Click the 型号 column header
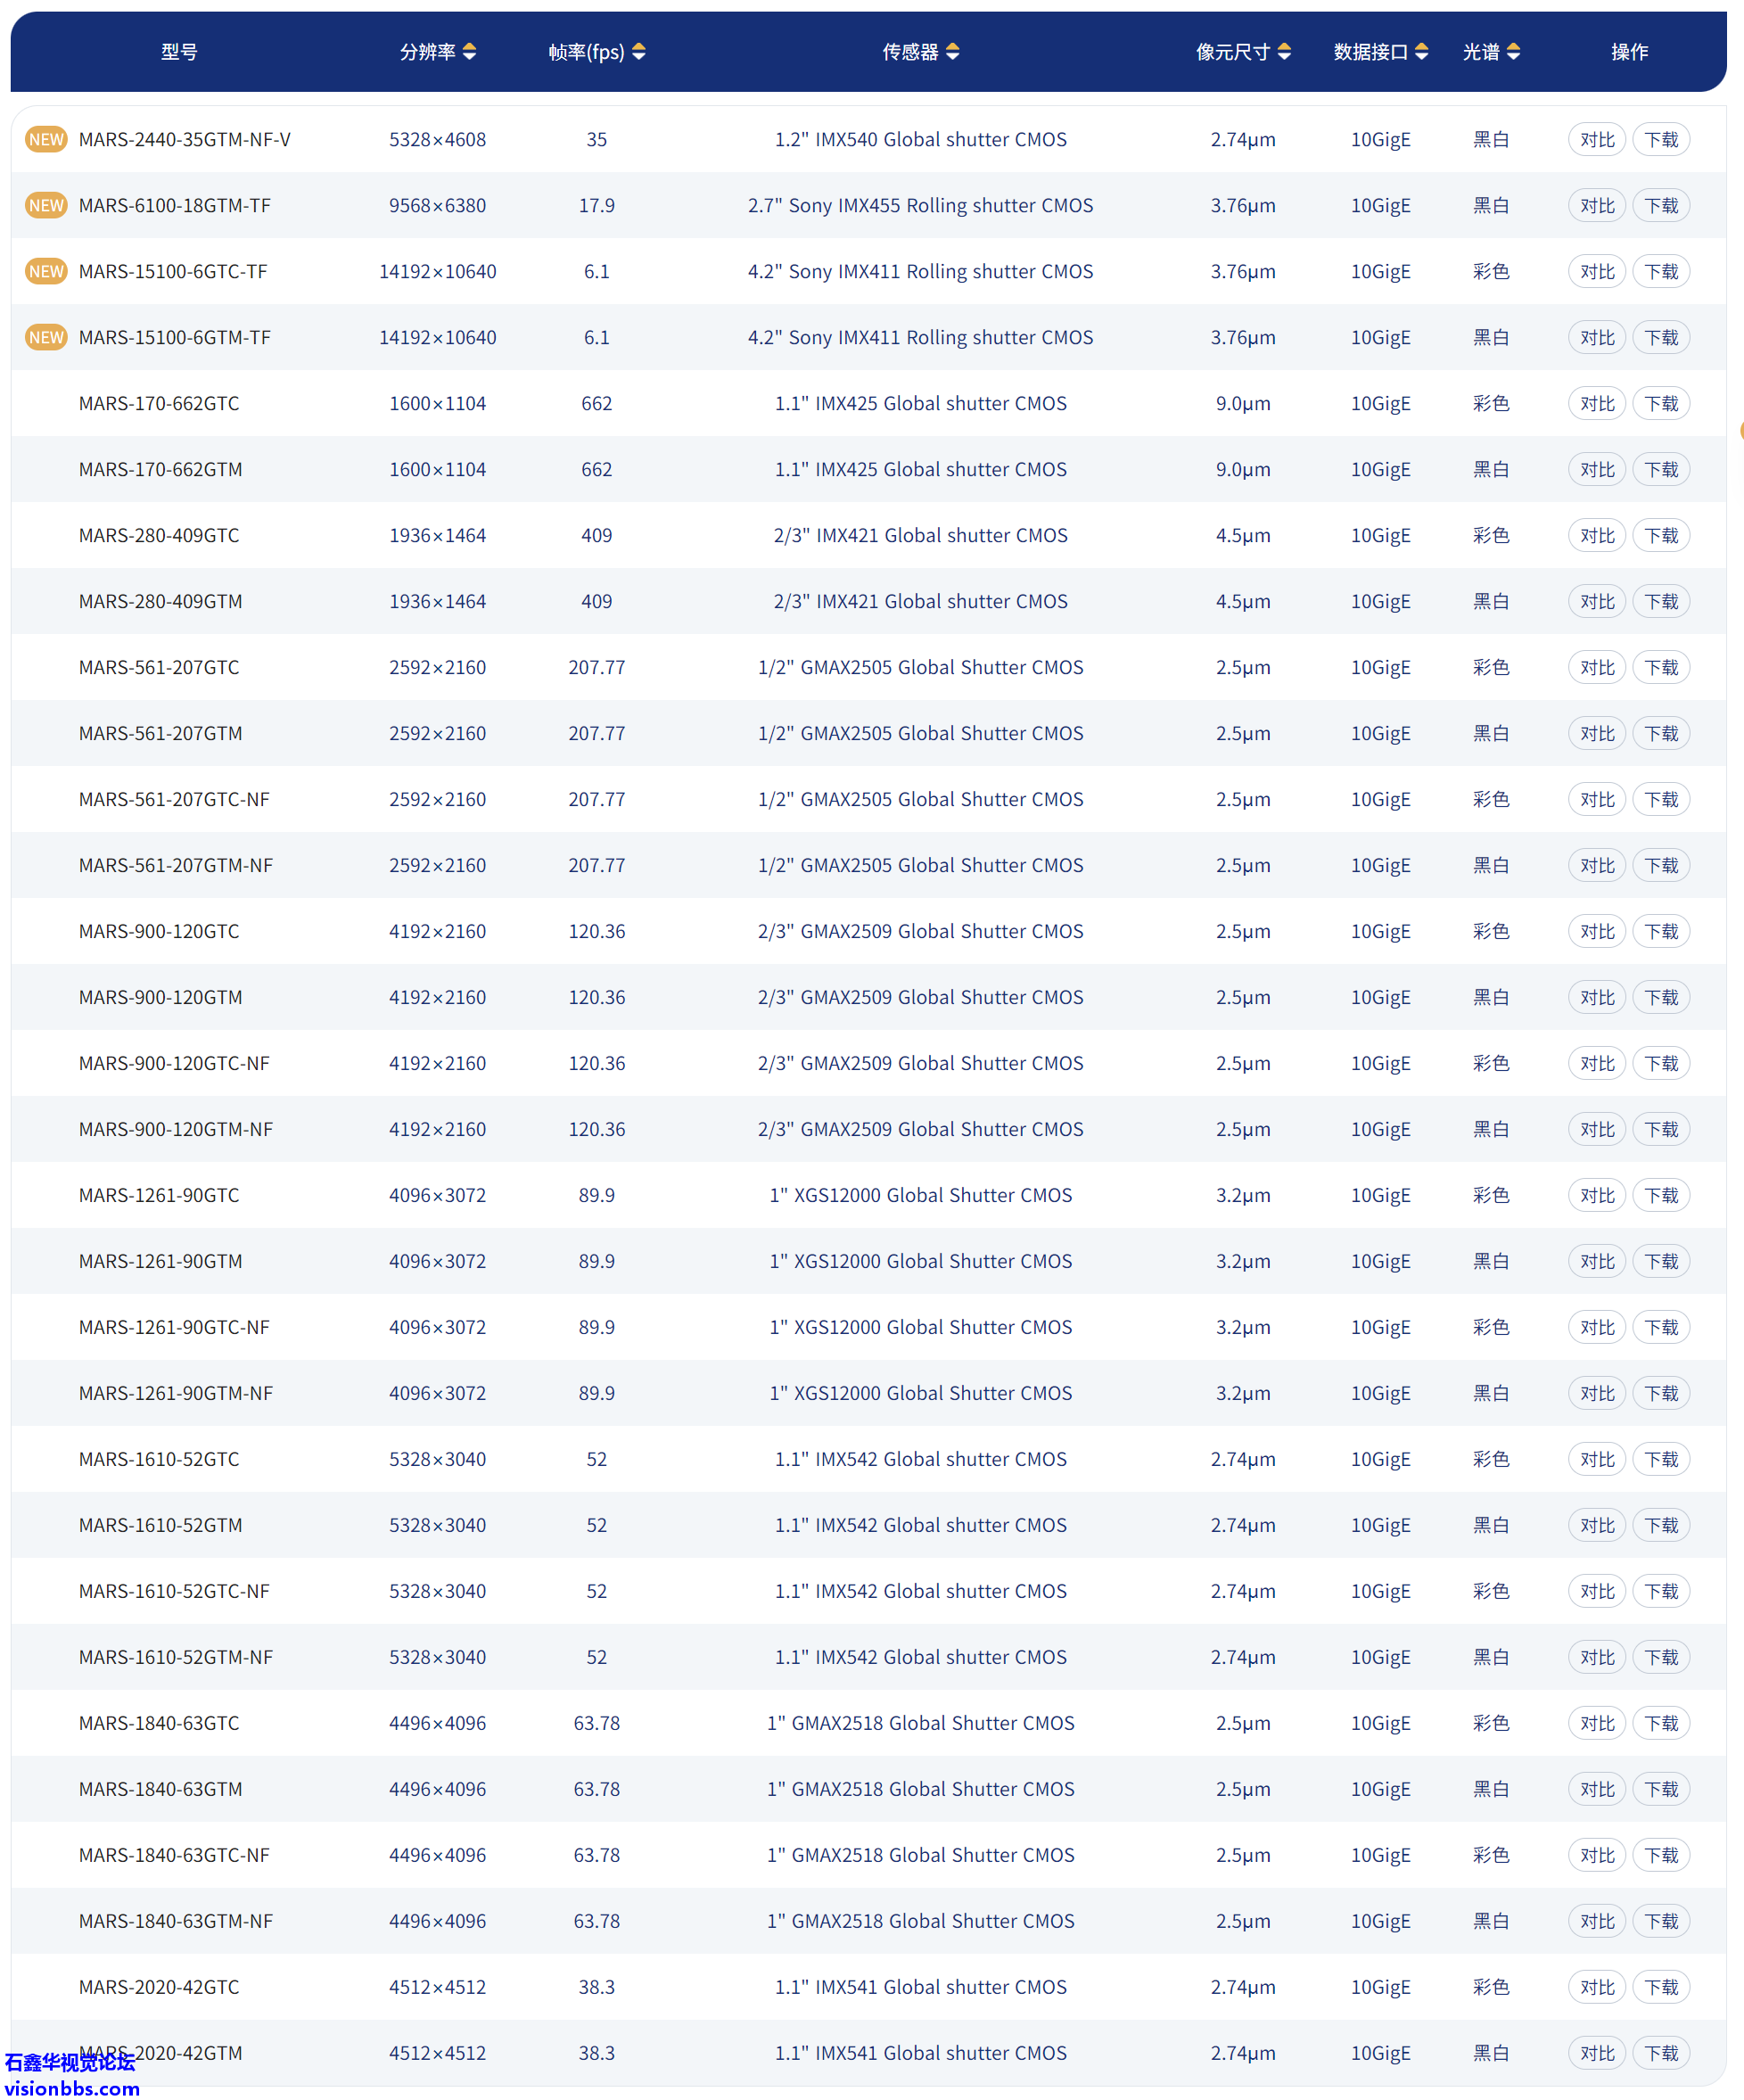Viewport: 1744px width, 2100px height. point(179,52)
